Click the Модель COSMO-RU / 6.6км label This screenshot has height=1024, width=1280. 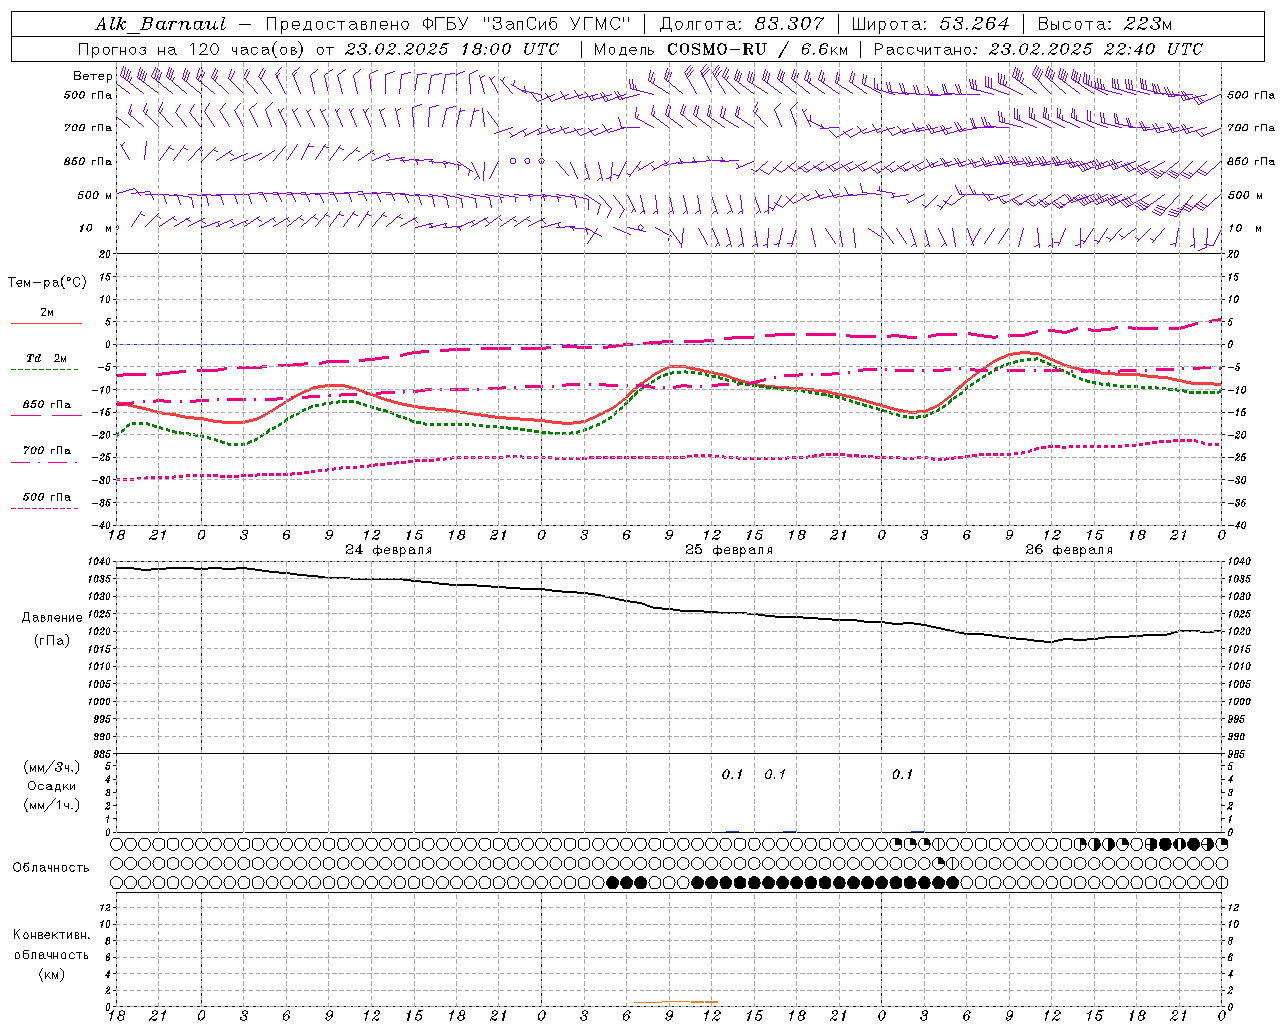coord(720,49)
